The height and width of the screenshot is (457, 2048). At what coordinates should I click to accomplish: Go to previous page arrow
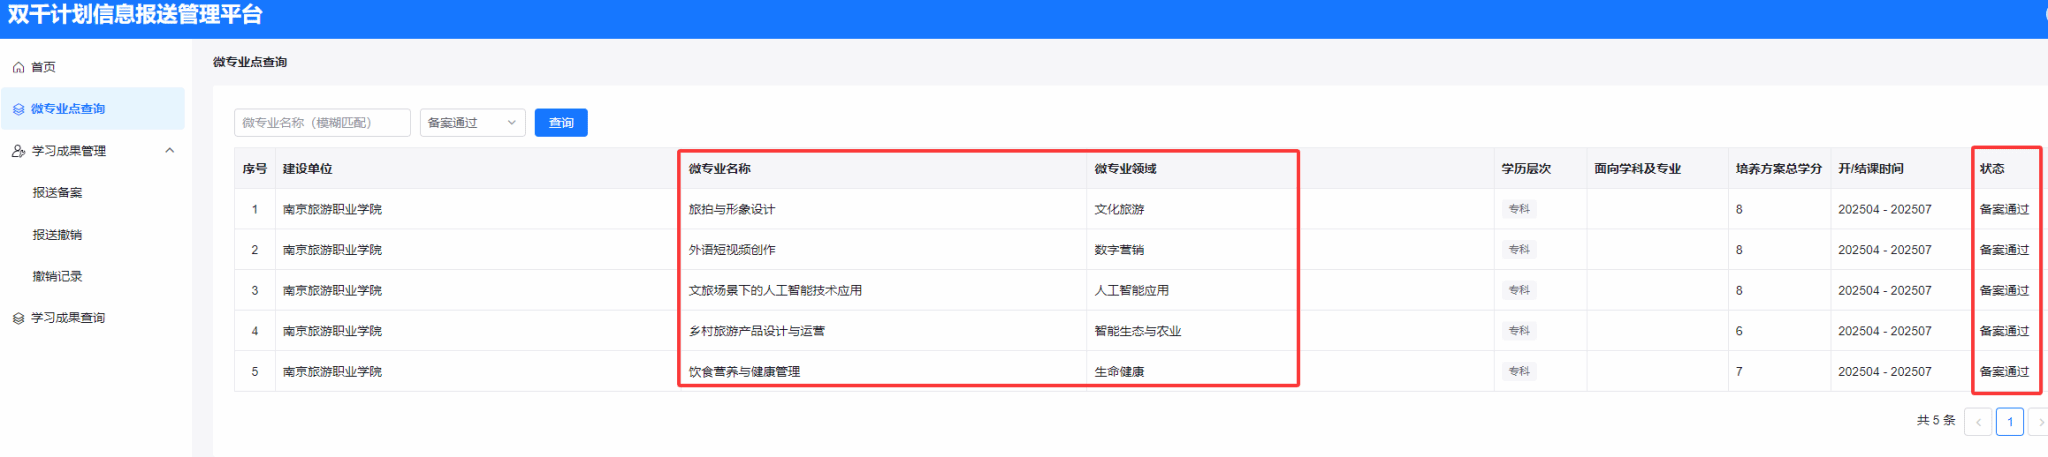pos(1977,422)
